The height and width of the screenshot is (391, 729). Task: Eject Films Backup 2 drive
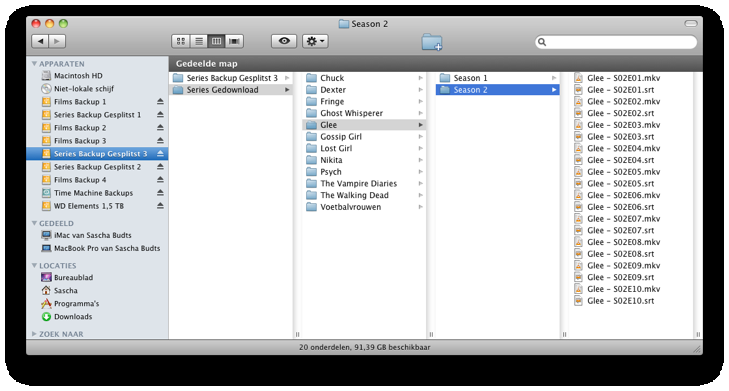point(160,128)
